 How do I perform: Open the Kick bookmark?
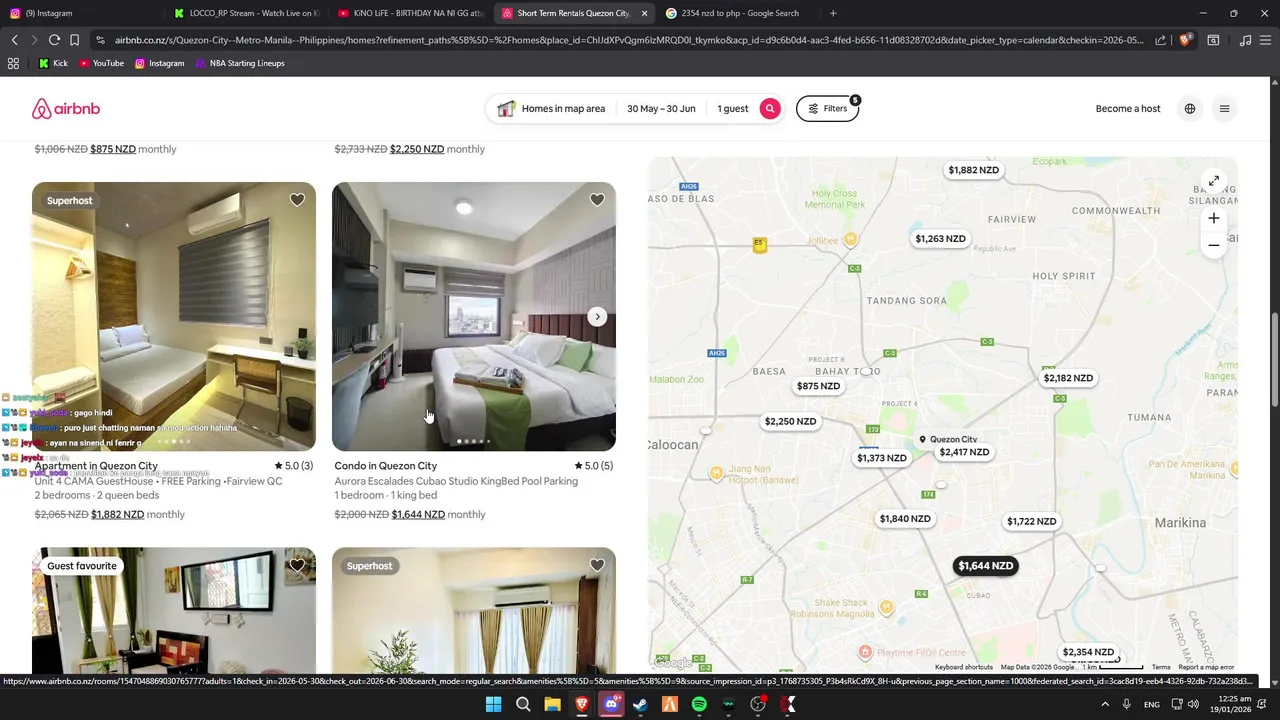click(53, 63)
